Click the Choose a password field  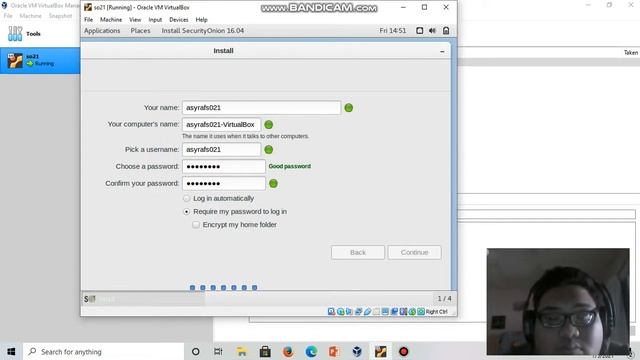coord(224,167)
